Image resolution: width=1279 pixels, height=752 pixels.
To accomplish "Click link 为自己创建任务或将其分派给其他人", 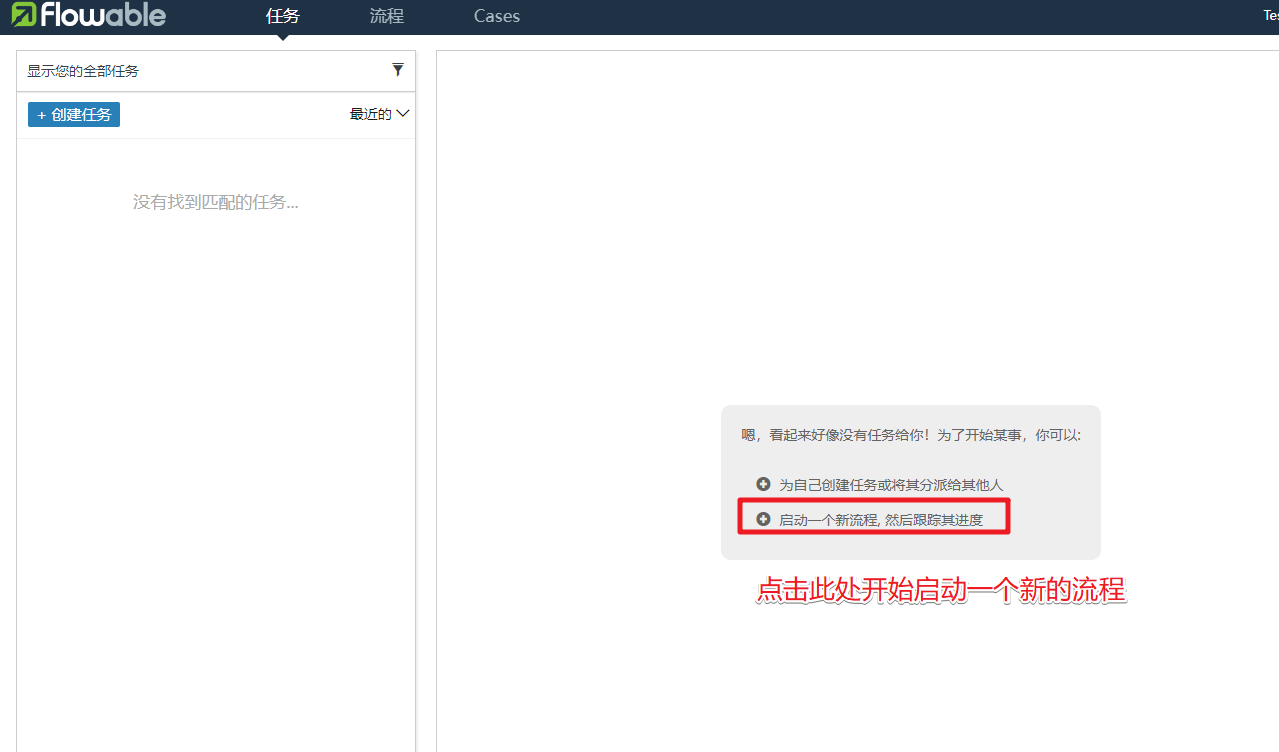I will tap(890, 485).
